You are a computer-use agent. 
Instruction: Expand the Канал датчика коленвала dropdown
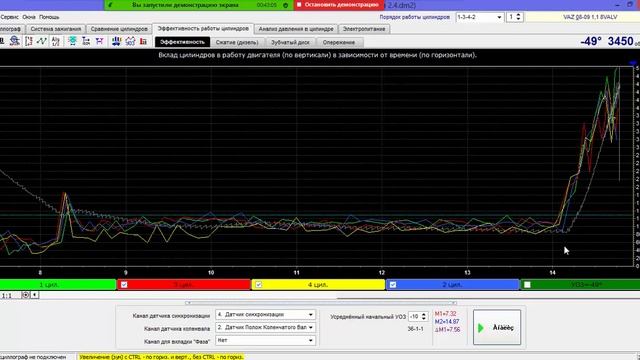(x=265, y=327)
